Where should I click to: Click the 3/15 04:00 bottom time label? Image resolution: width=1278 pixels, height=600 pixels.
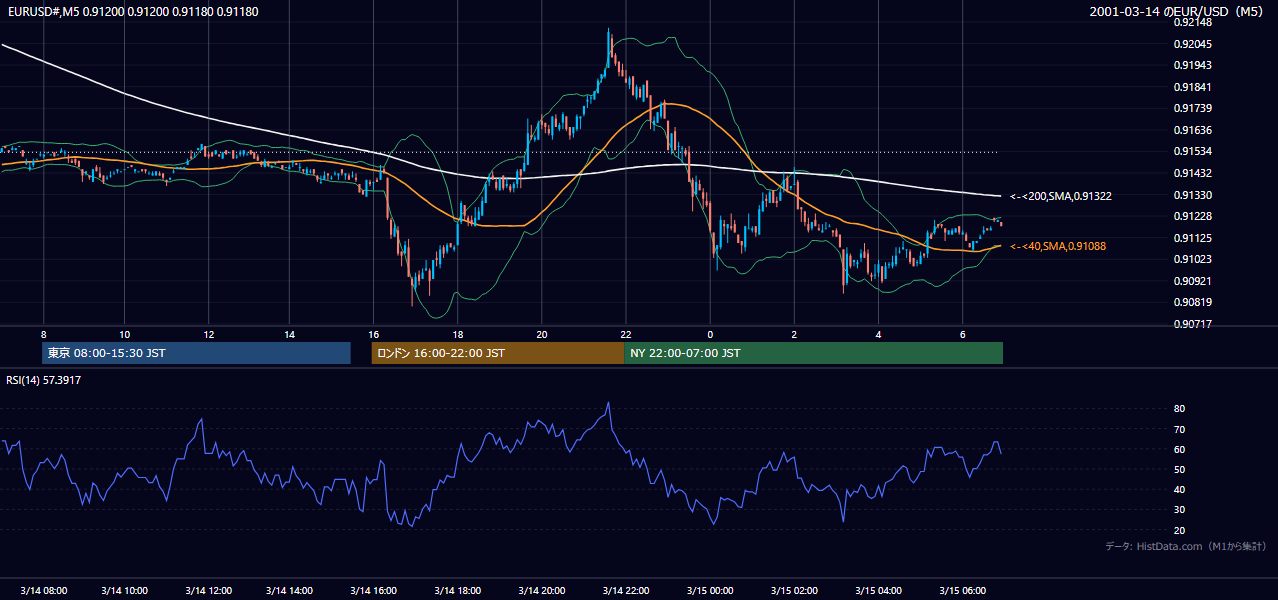878,590
